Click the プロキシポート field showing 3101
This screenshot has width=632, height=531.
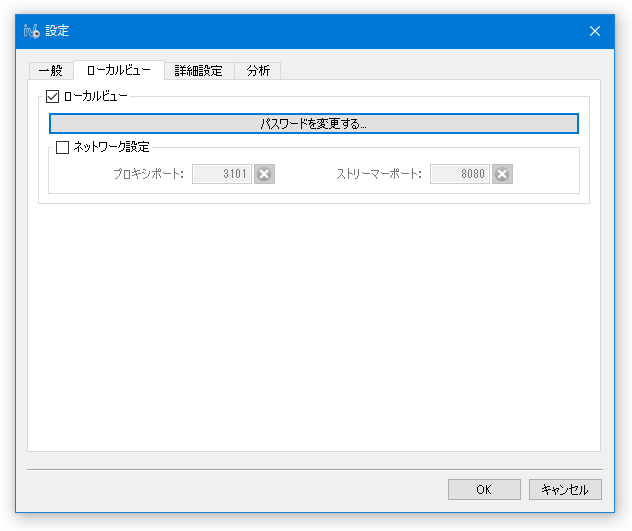(x=222, y=174)
